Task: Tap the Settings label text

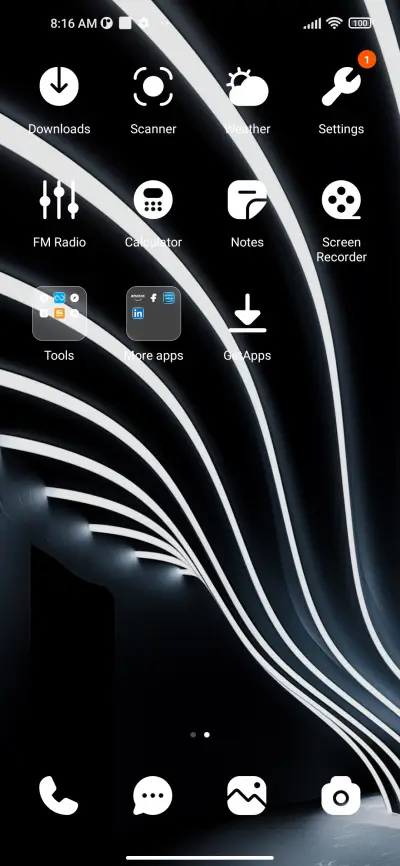Action: (341, 129)
